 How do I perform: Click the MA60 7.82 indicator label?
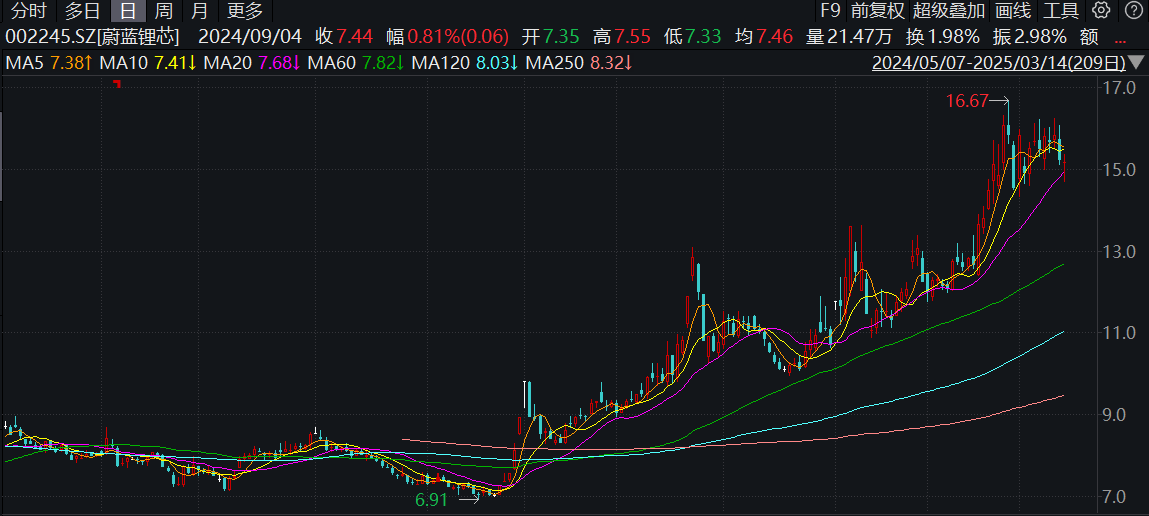point(356,63)
